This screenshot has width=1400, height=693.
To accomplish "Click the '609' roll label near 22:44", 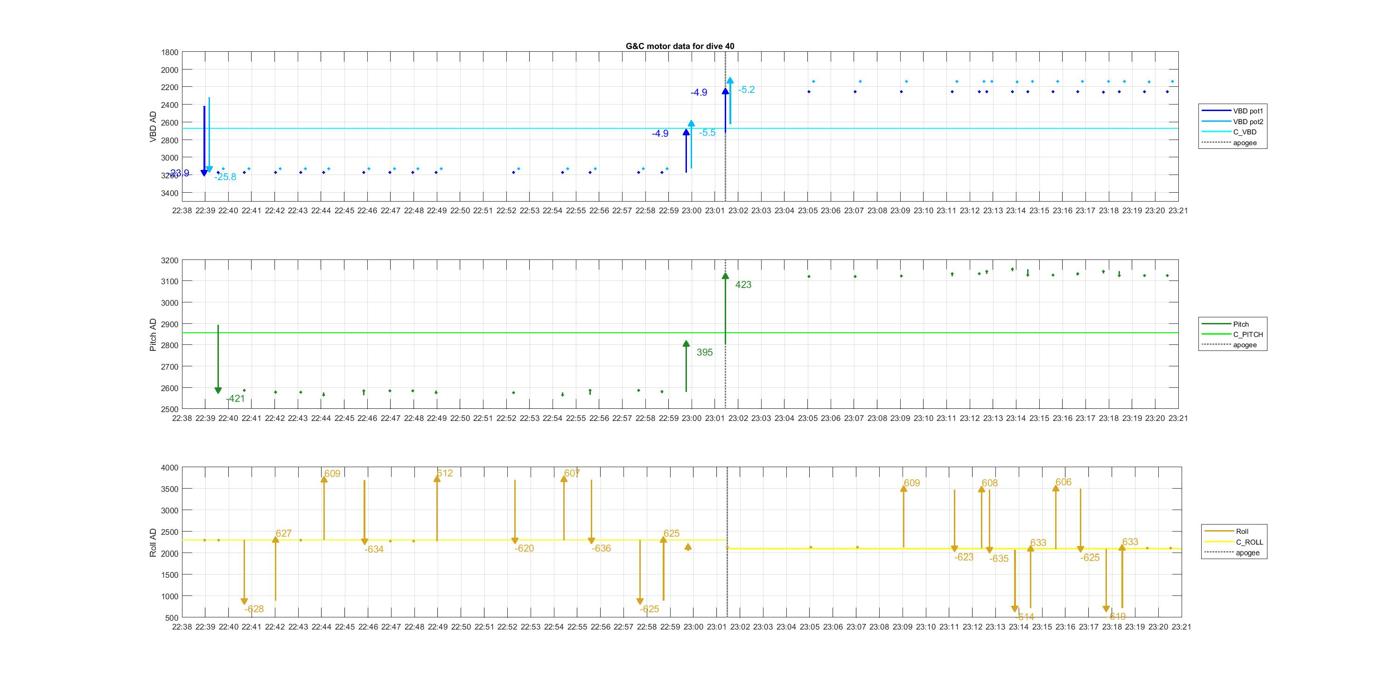I will click(x=332, y=473).
